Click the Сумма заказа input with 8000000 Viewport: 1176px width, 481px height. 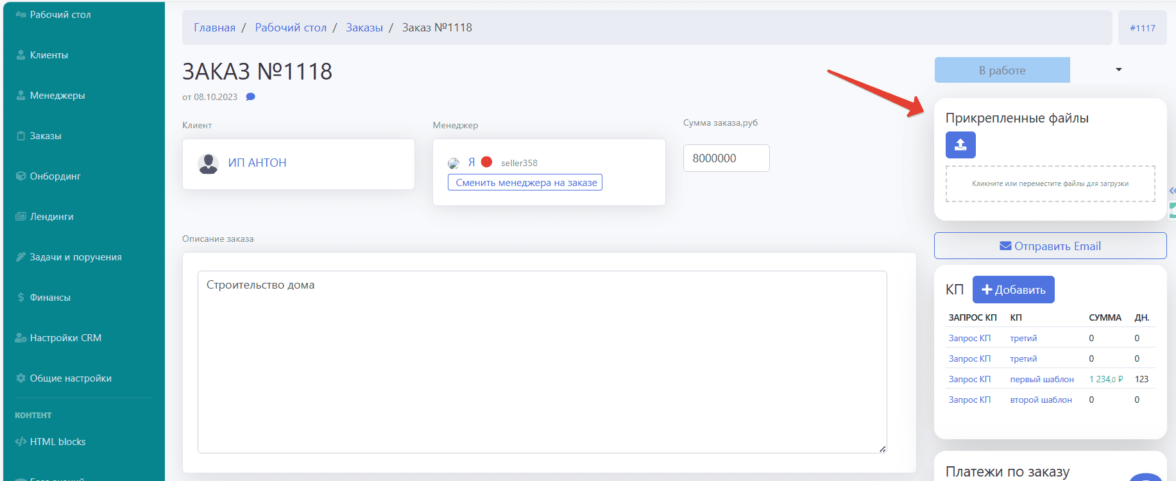tap(726, 158)
